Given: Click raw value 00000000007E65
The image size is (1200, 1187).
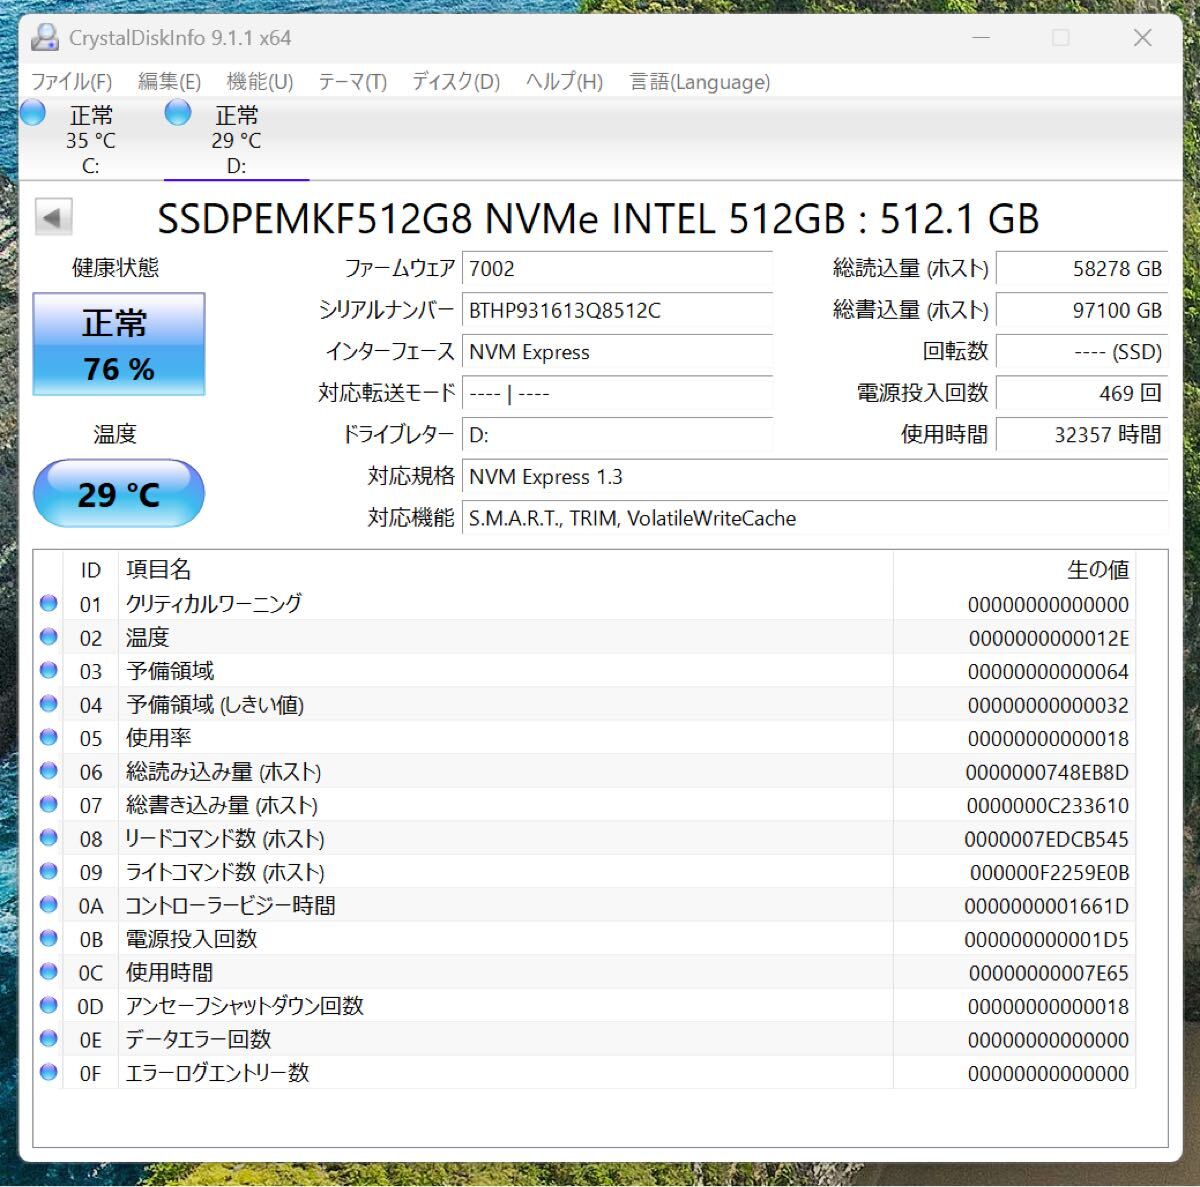Looking at the screenshot, I should 1048,973.
